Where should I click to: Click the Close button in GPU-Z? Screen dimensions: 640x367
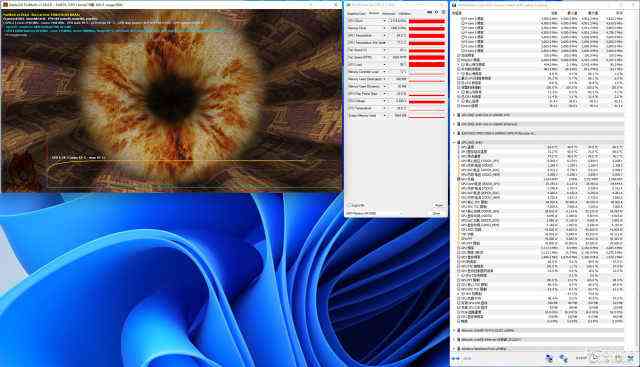point(436,213)
